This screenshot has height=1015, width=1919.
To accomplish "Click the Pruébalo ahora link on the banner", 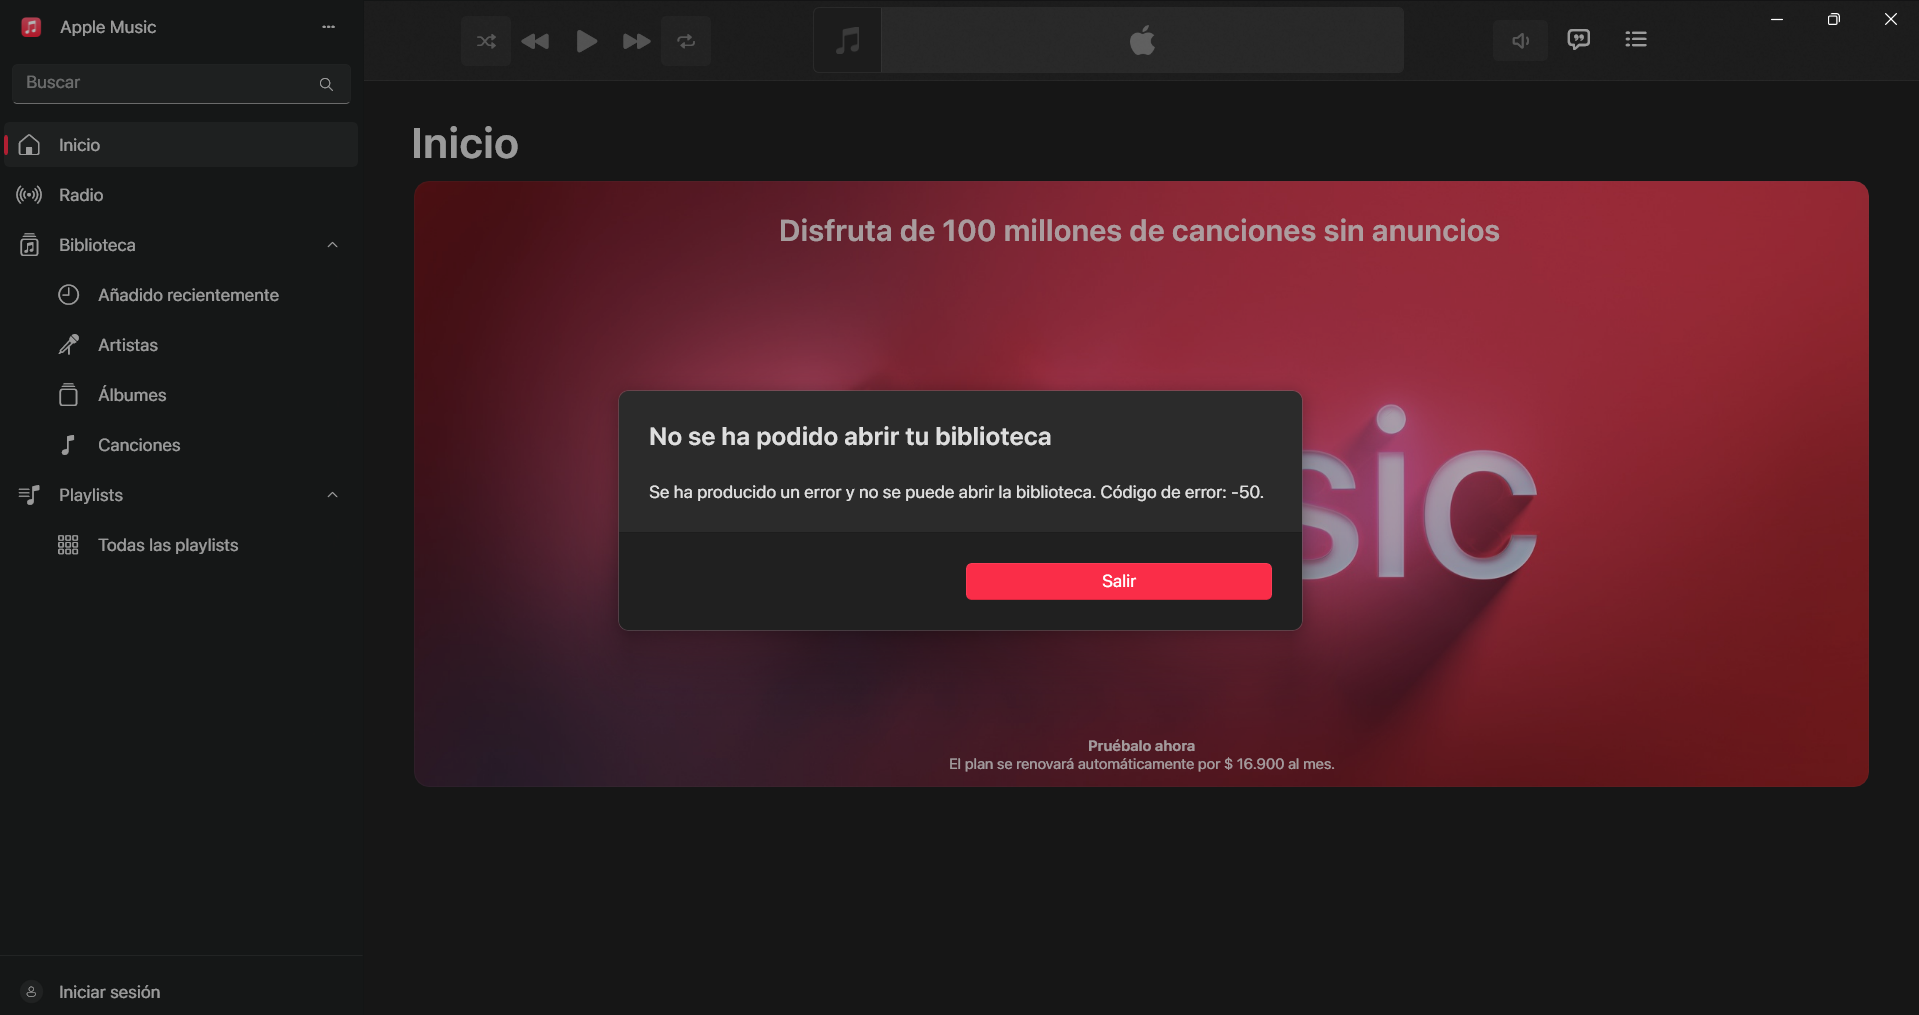I will coord(1141,746).
